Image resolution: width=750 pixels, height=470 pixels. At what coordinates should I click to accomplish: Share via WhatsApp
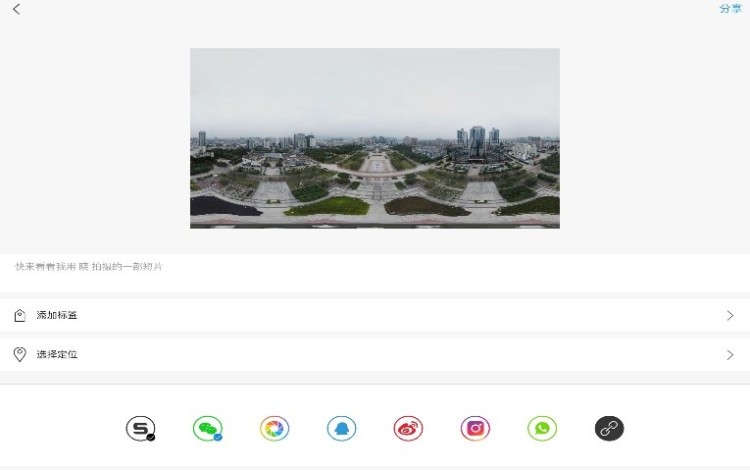click(542, 428)
